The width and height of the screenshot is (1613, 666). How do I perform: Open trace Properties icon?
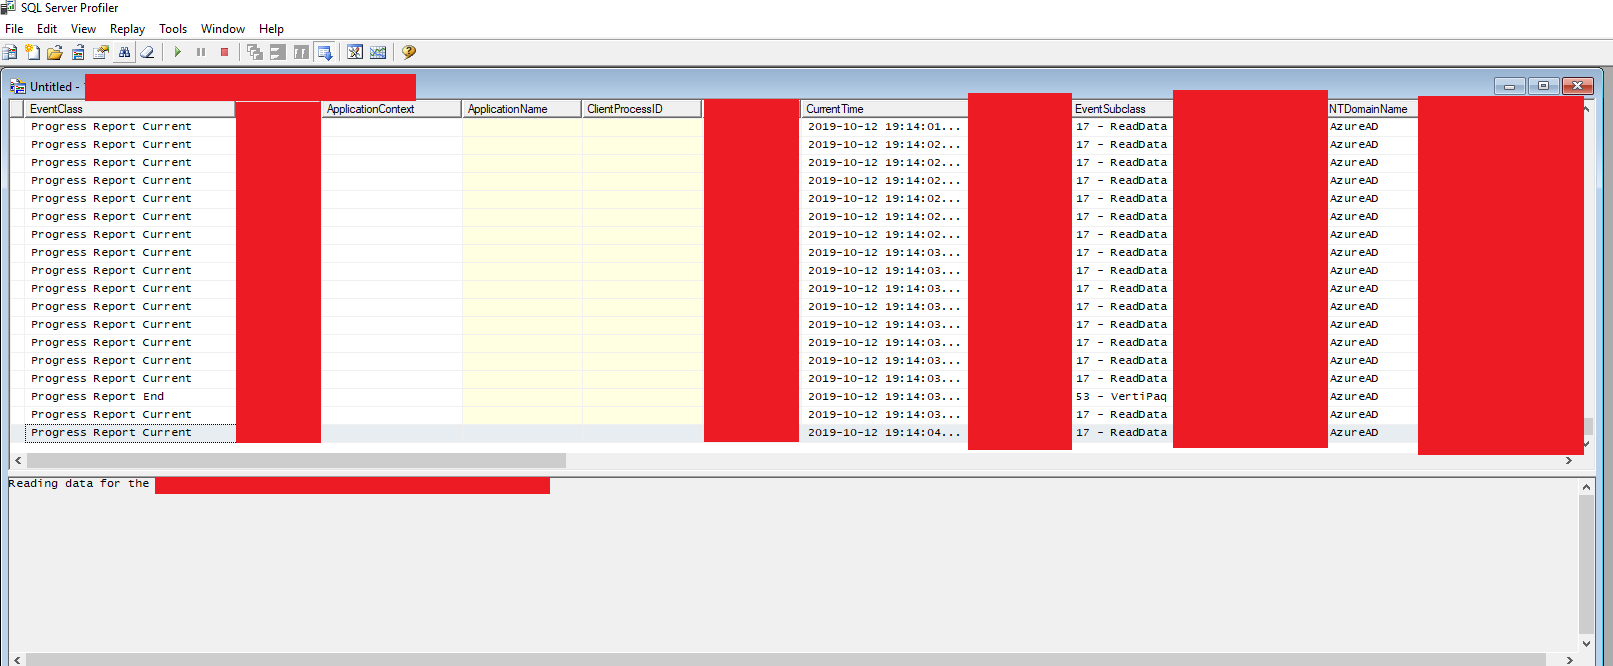tap(101, 52)
